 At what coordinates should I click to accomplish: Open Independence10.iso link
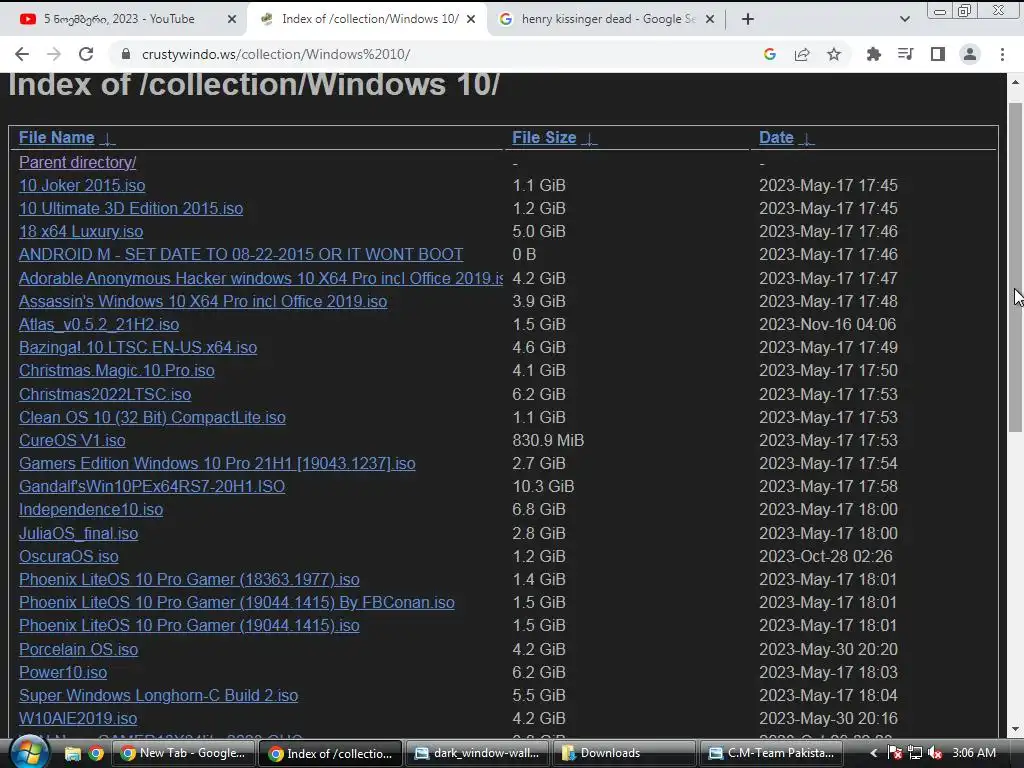91,509
